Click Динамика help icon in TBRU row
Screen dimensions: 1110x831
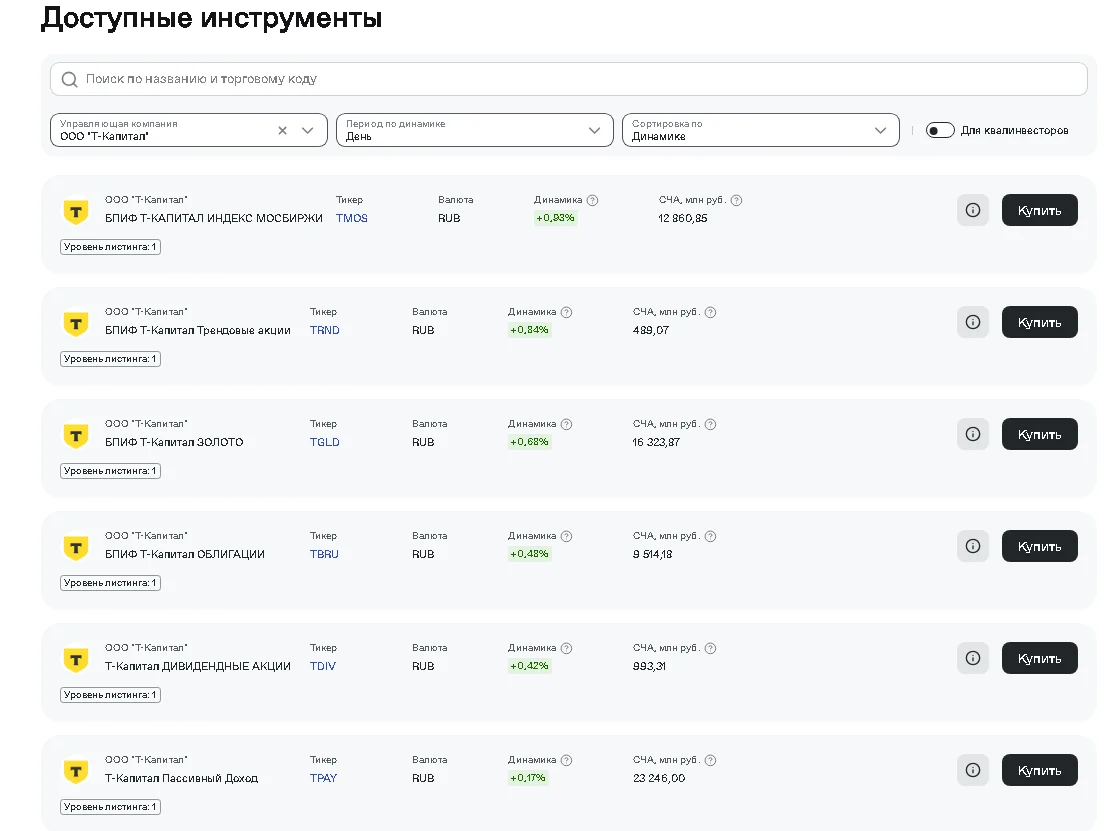[x=566, y=536]
